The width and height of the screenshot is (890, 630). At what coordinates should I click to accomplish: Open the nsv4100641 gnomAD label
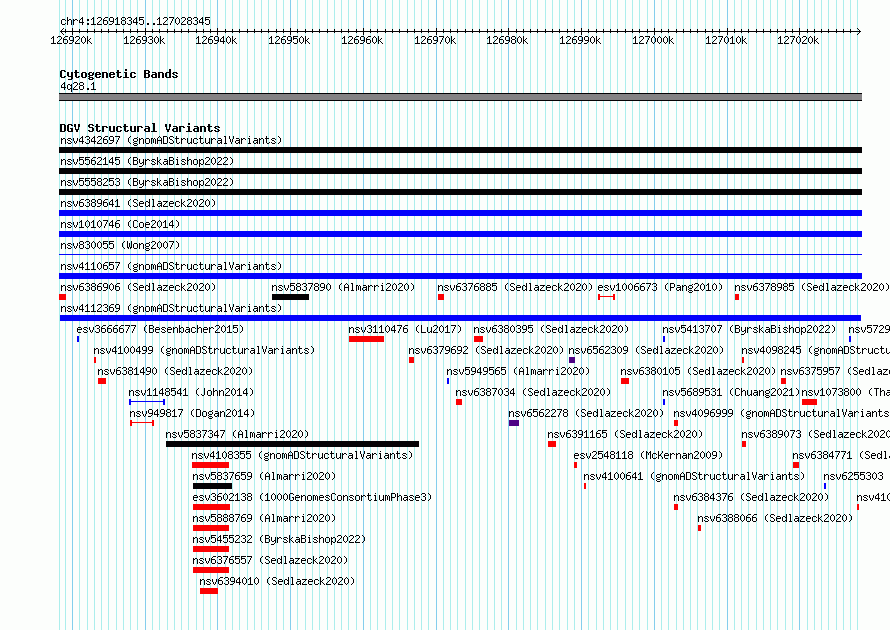click(694, 476)
